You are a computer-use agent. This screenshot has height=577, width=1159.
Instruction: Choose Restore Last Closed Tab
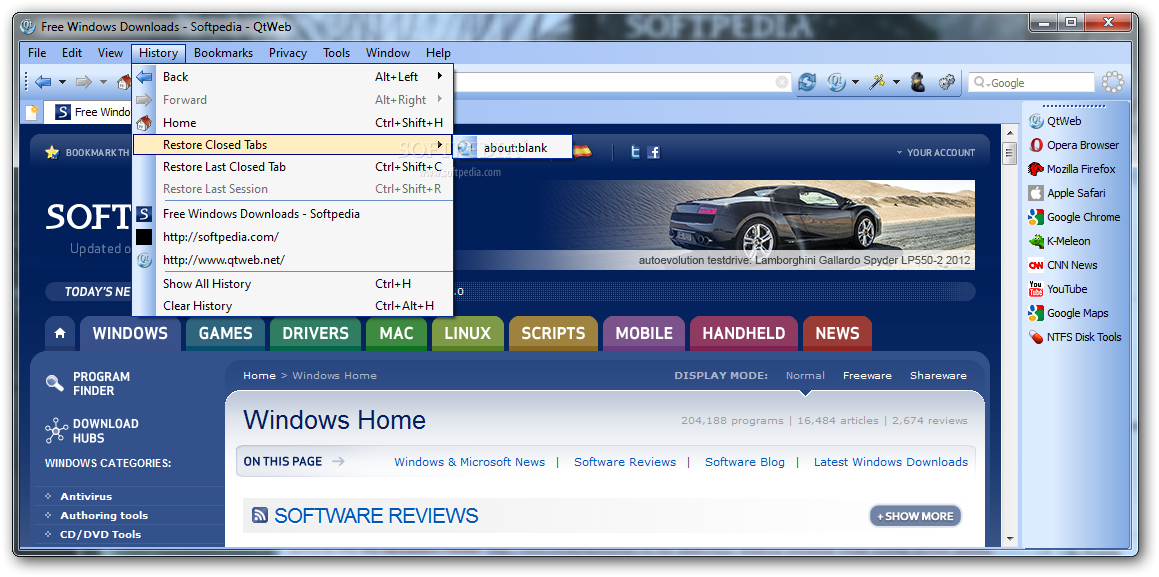[x=293, y=167]
